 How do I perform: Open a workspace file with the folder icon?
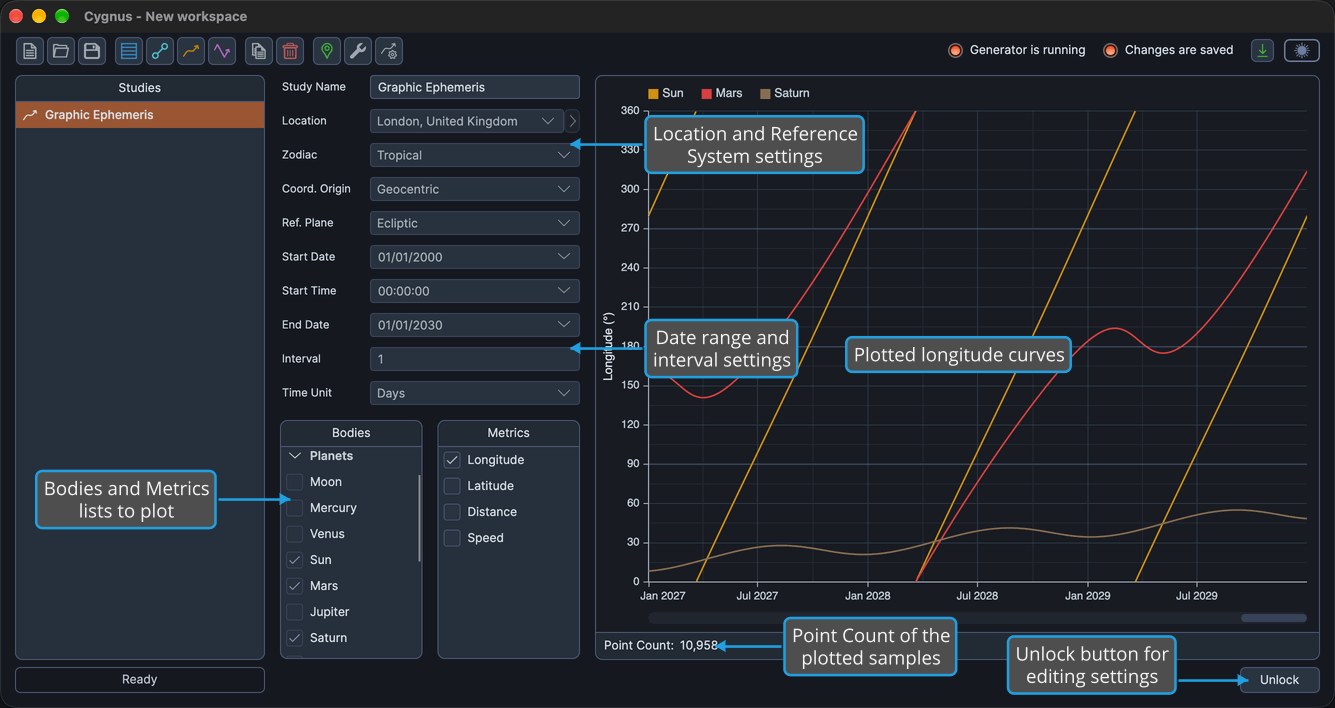point(61,51)
